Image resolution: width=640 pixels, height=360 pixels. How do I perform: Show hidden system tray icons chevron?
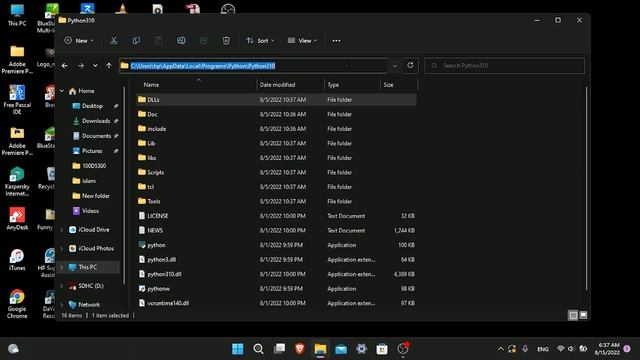tap(500, 349)
